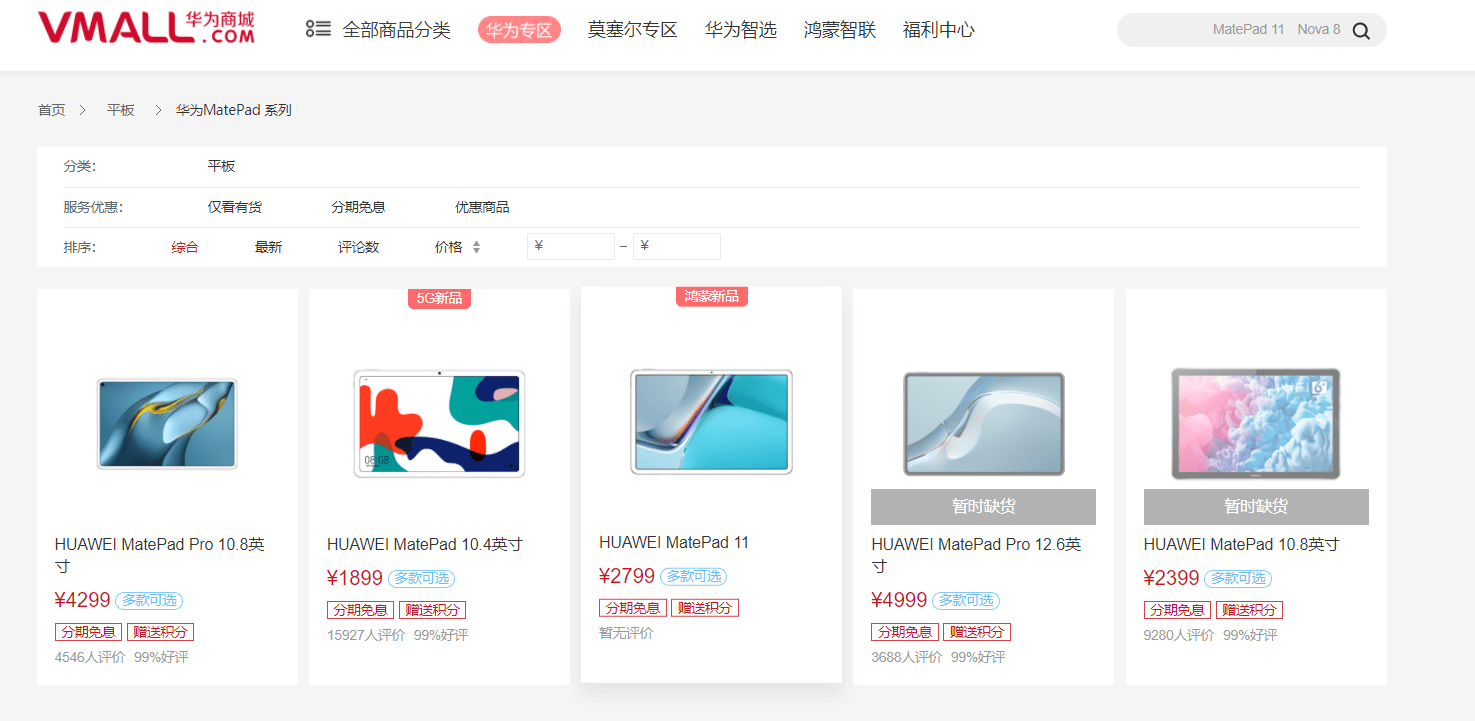The height and width of the screenshot is (721, 1475).
Task: Click 暂无评价 under MatePad 11
Action: click(x=626, y=634)
